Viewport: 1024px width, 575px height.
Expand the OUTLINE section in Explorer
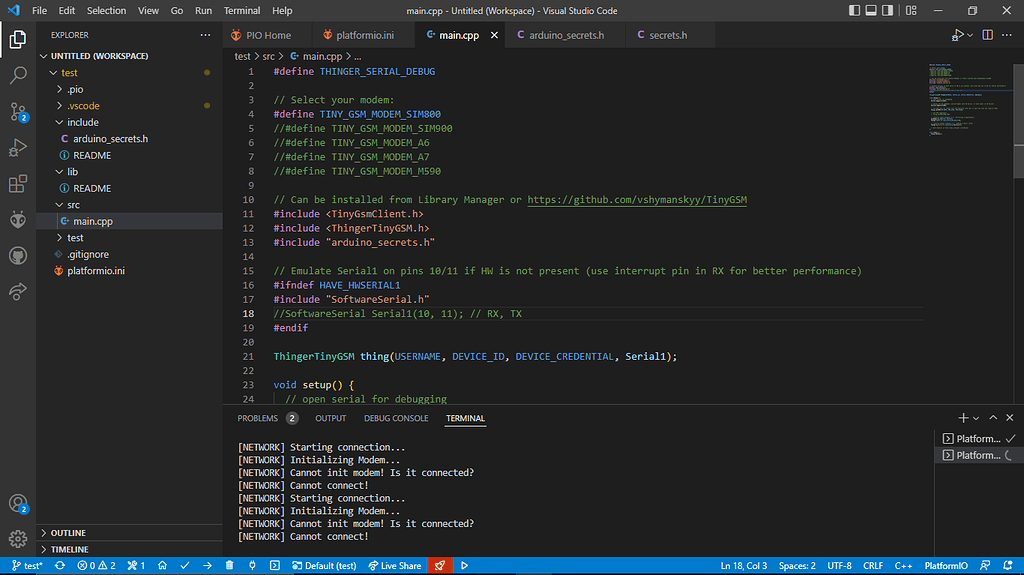(x=68, y=533)
